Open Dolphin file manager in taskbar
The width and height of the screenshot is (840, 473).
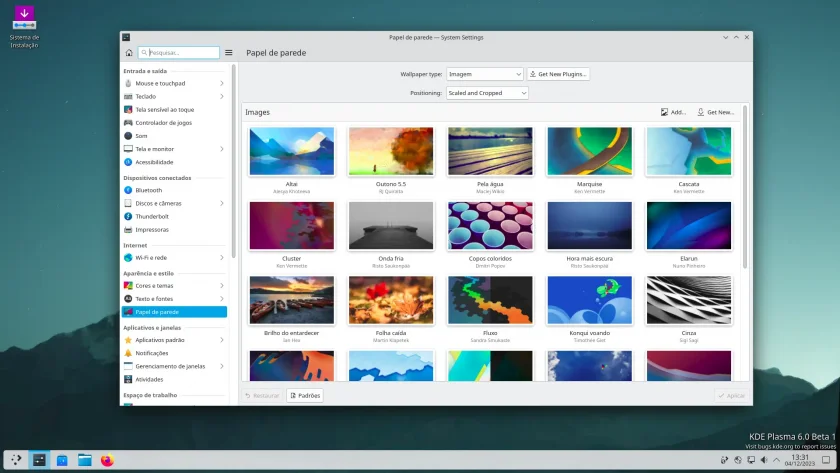click(85, 460)
